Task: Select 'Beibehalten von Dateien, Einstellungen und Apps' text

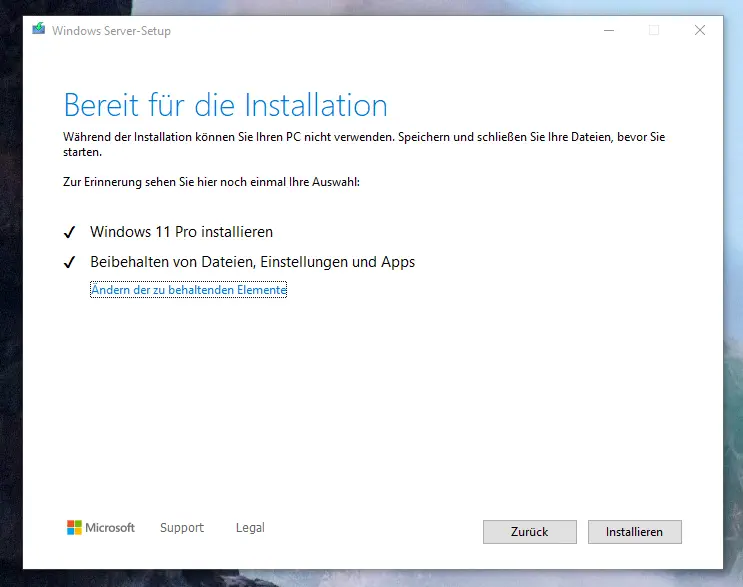Action: click(x=253, y=262)
